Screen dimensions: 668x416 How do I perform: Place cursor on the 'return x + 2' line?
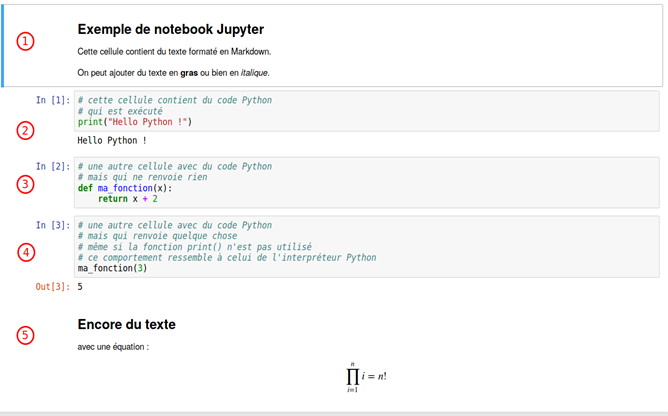[x=128, y=198]
